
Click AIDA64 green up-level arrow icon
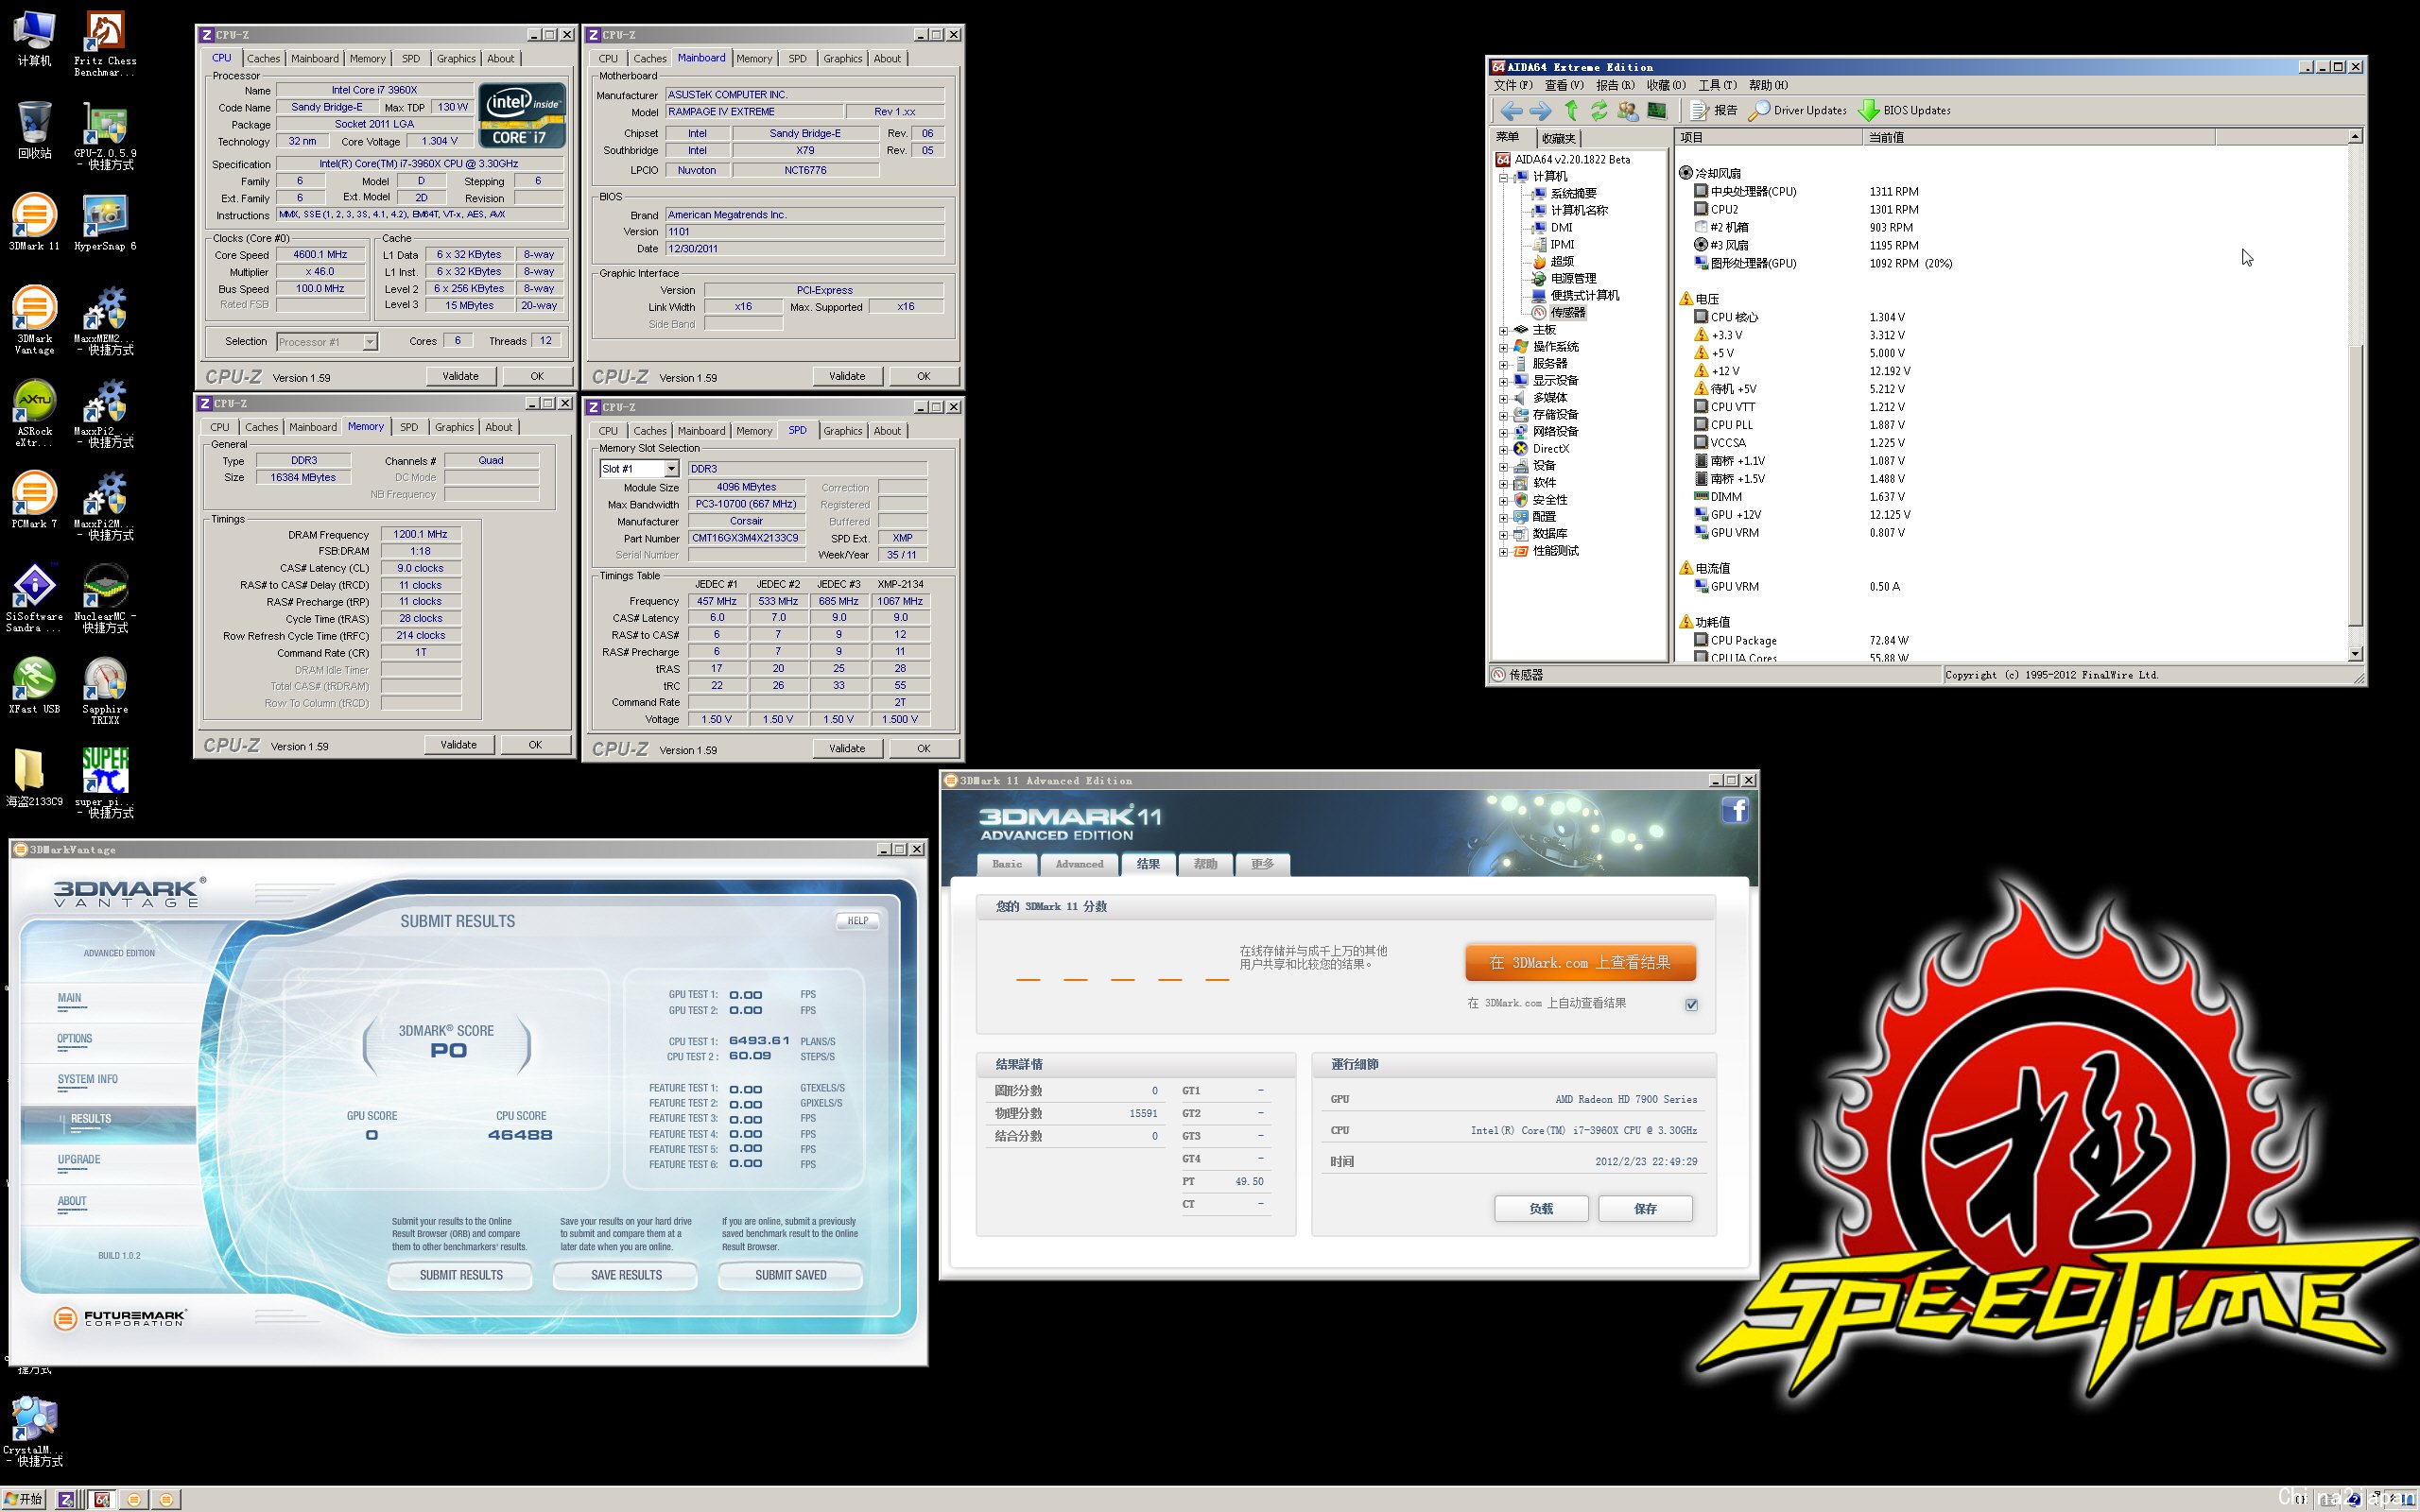coord(1571,111)
